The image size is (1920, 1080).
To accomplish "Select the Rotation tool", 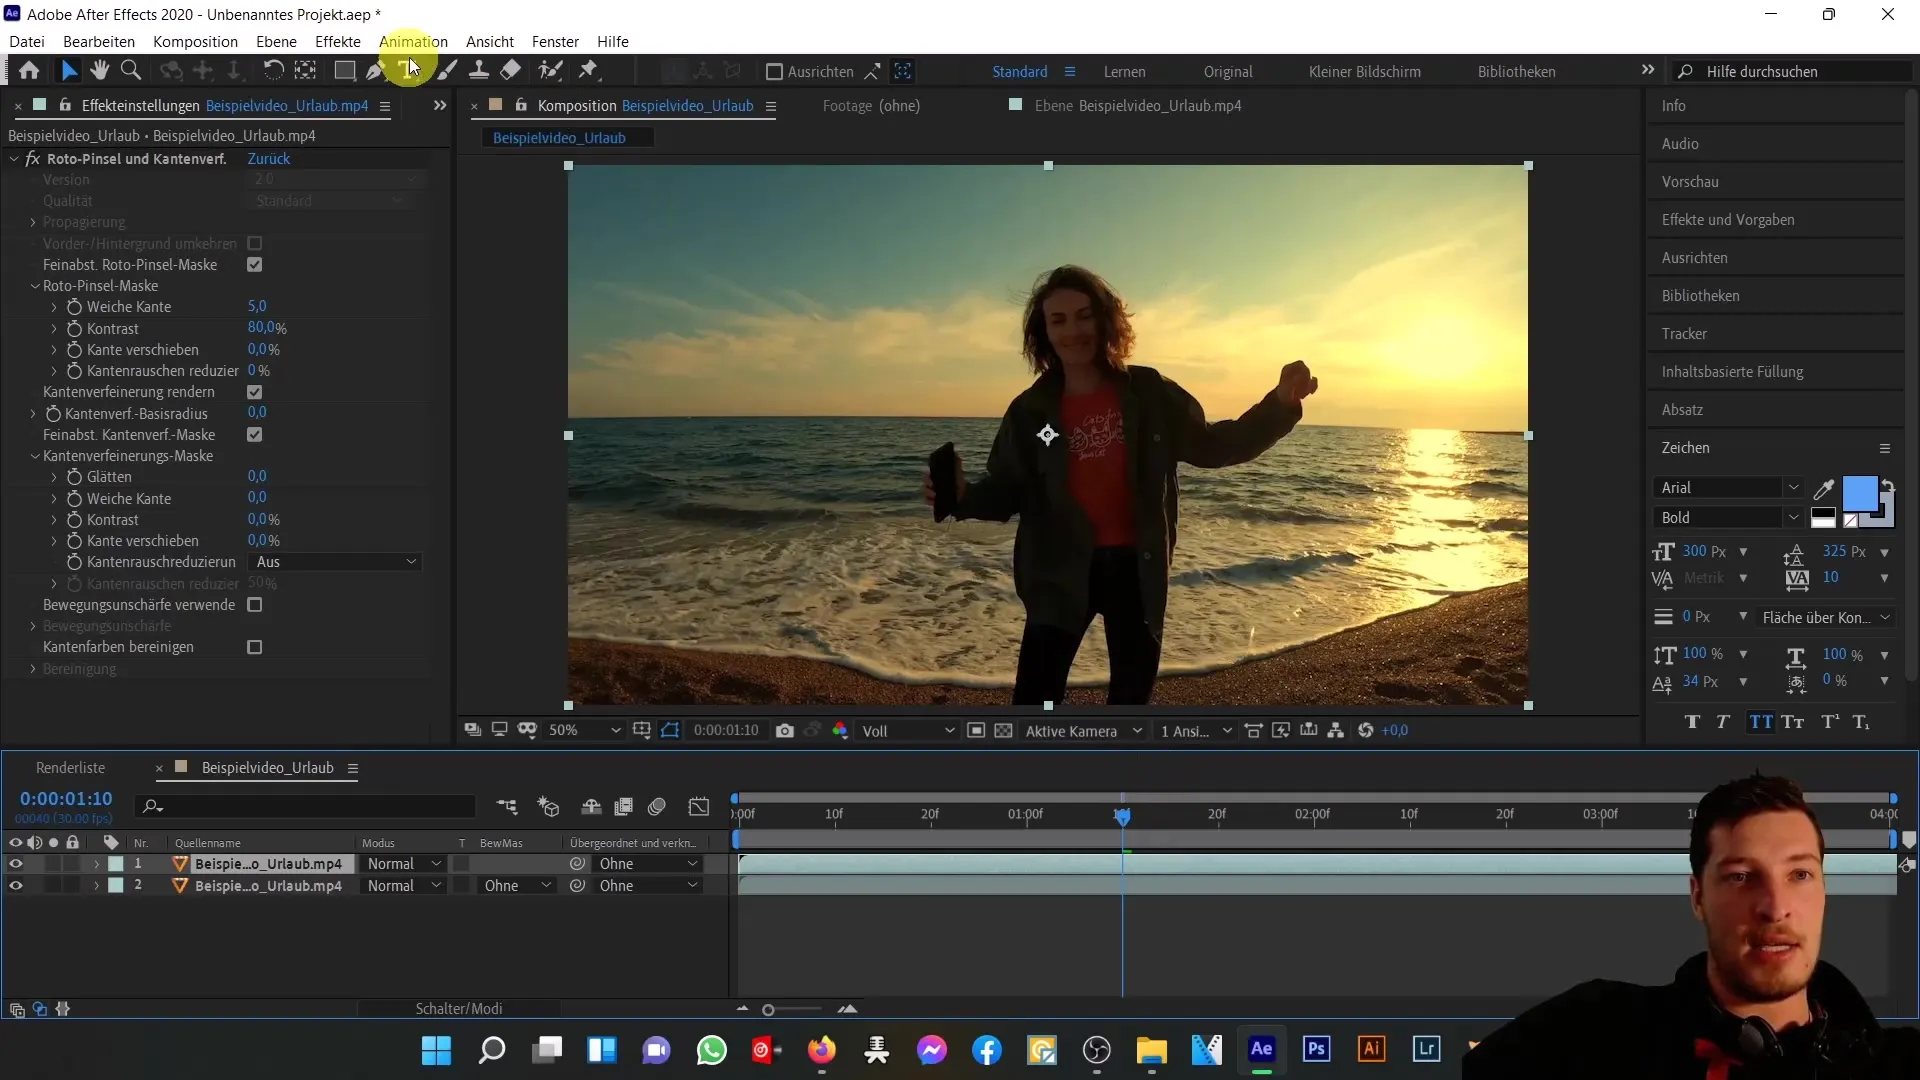I will click(273, 70).
